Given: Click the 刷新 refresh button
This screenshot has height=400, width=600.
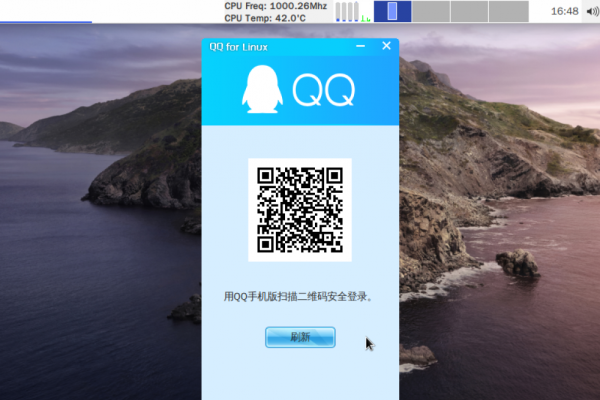Looking at the screenshot, I should 300,337.
